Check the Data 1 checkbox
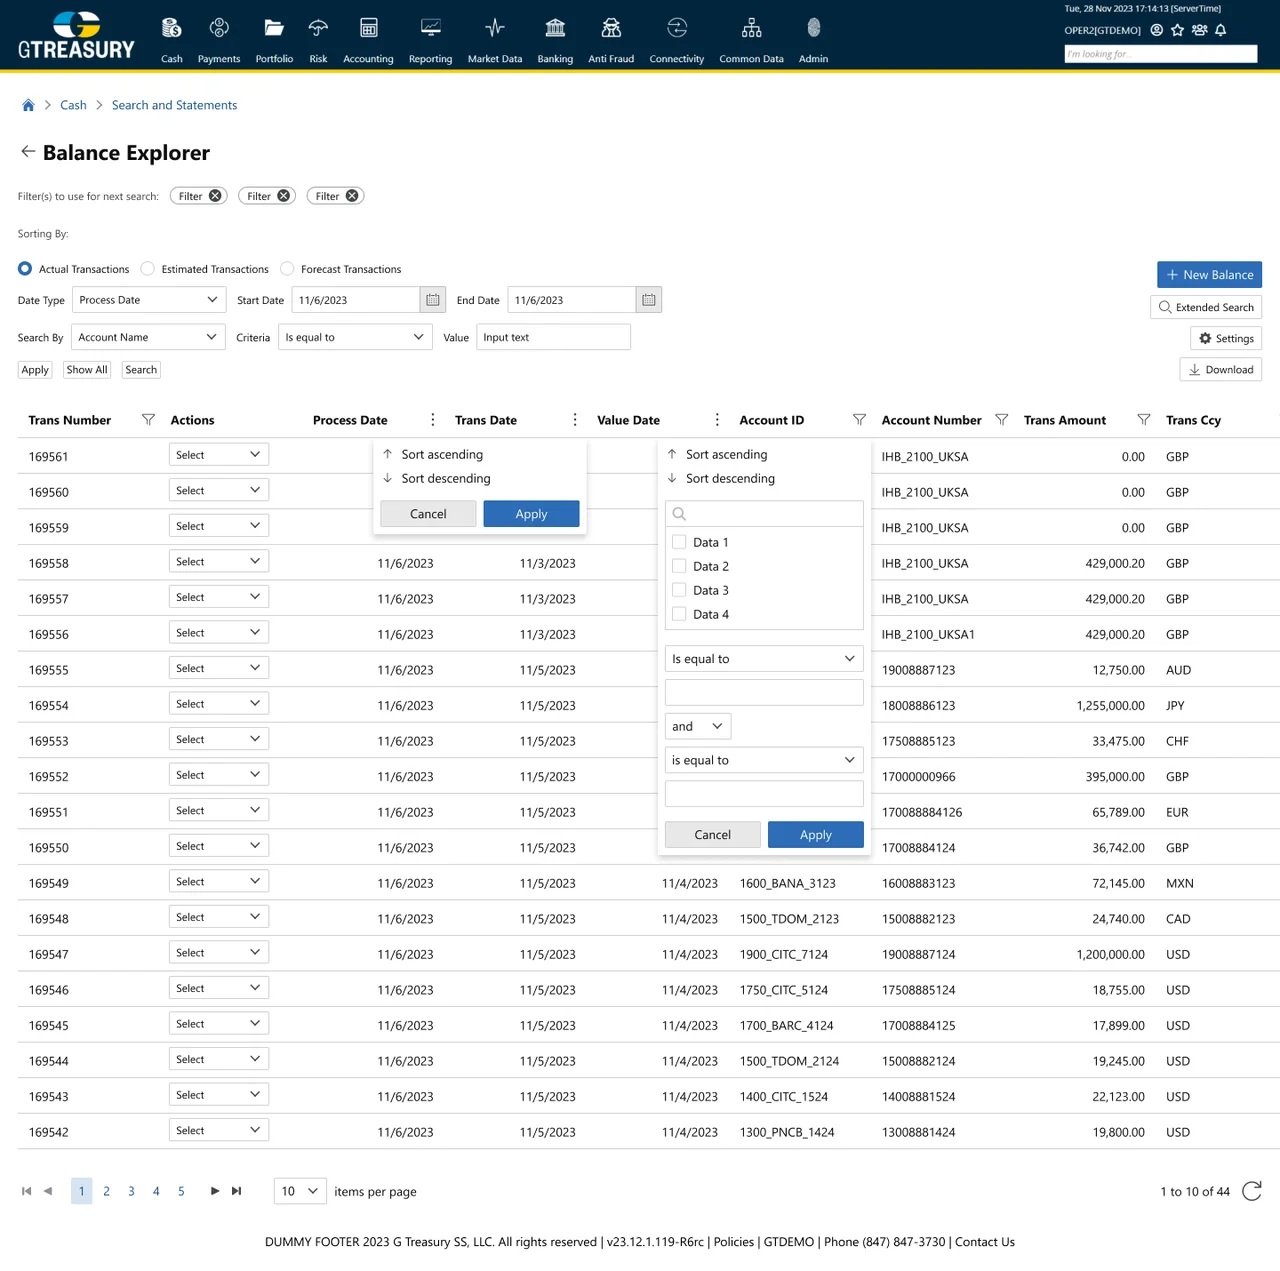The width and height of the screenshot is (1280, 1271). [679, 542]
